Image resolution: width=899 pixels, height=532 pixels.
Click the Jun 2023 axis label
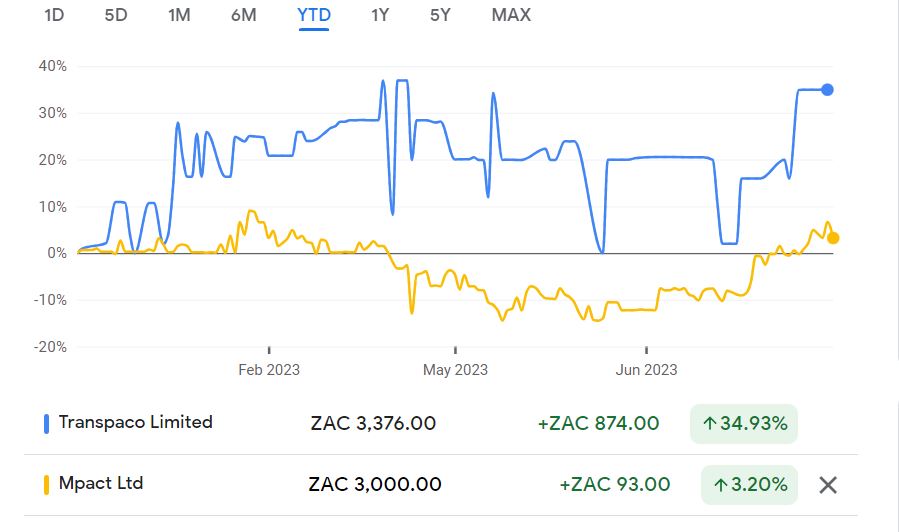[646, 370]
